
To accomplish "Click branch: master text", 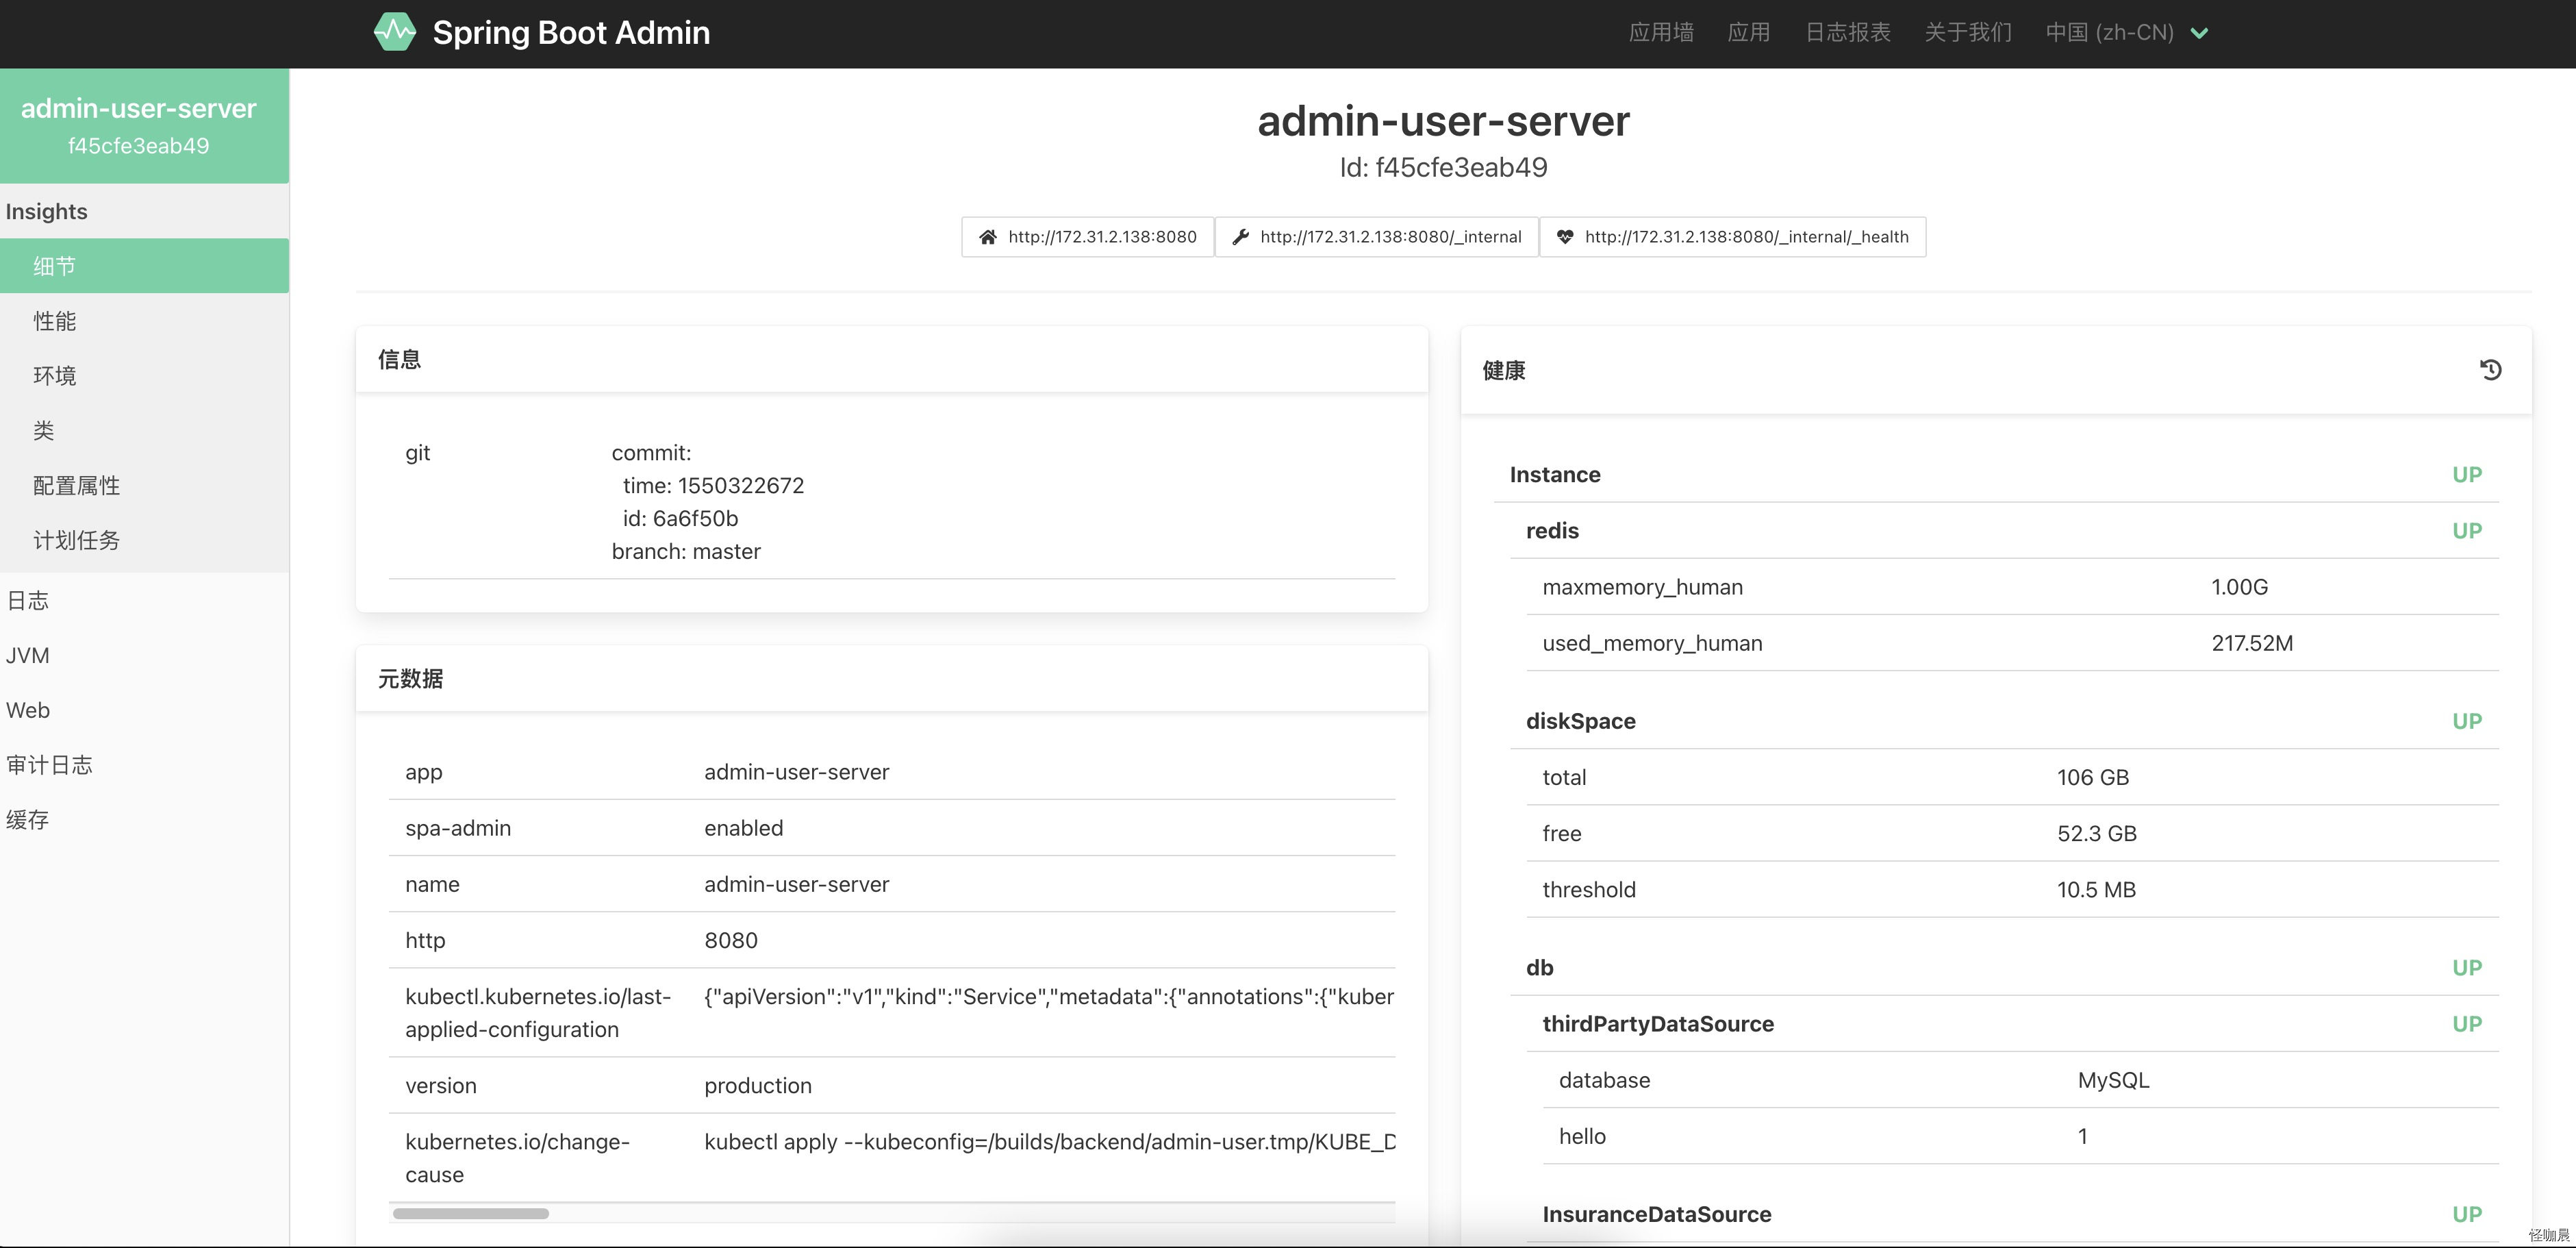I will 686,552.
